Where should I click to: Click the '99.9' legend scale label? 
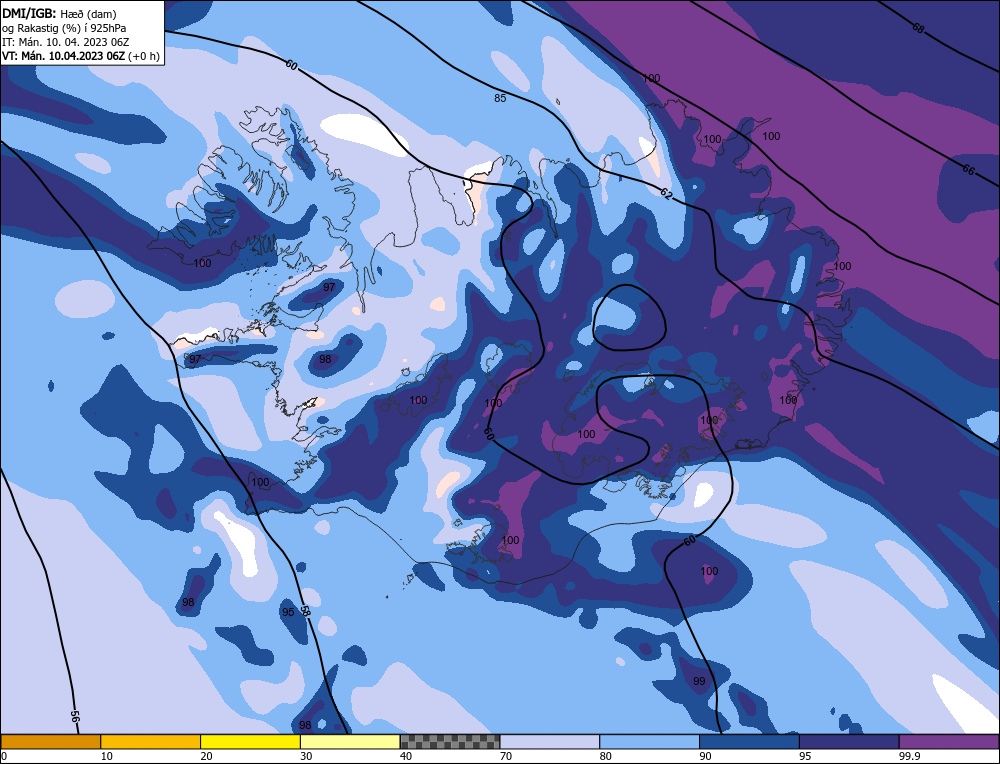909,756
